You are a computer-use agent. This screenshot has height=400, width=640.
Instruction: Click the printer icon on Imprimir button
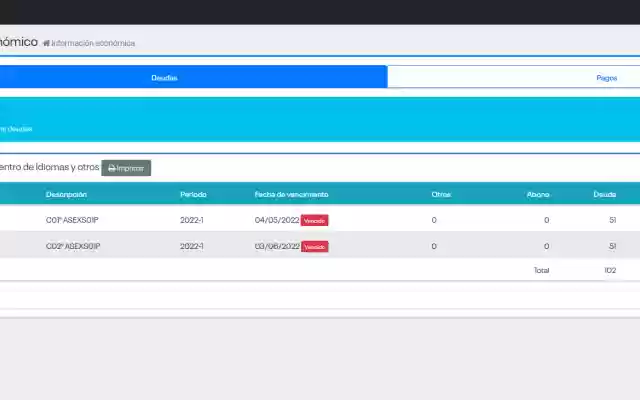click(111, 168)
